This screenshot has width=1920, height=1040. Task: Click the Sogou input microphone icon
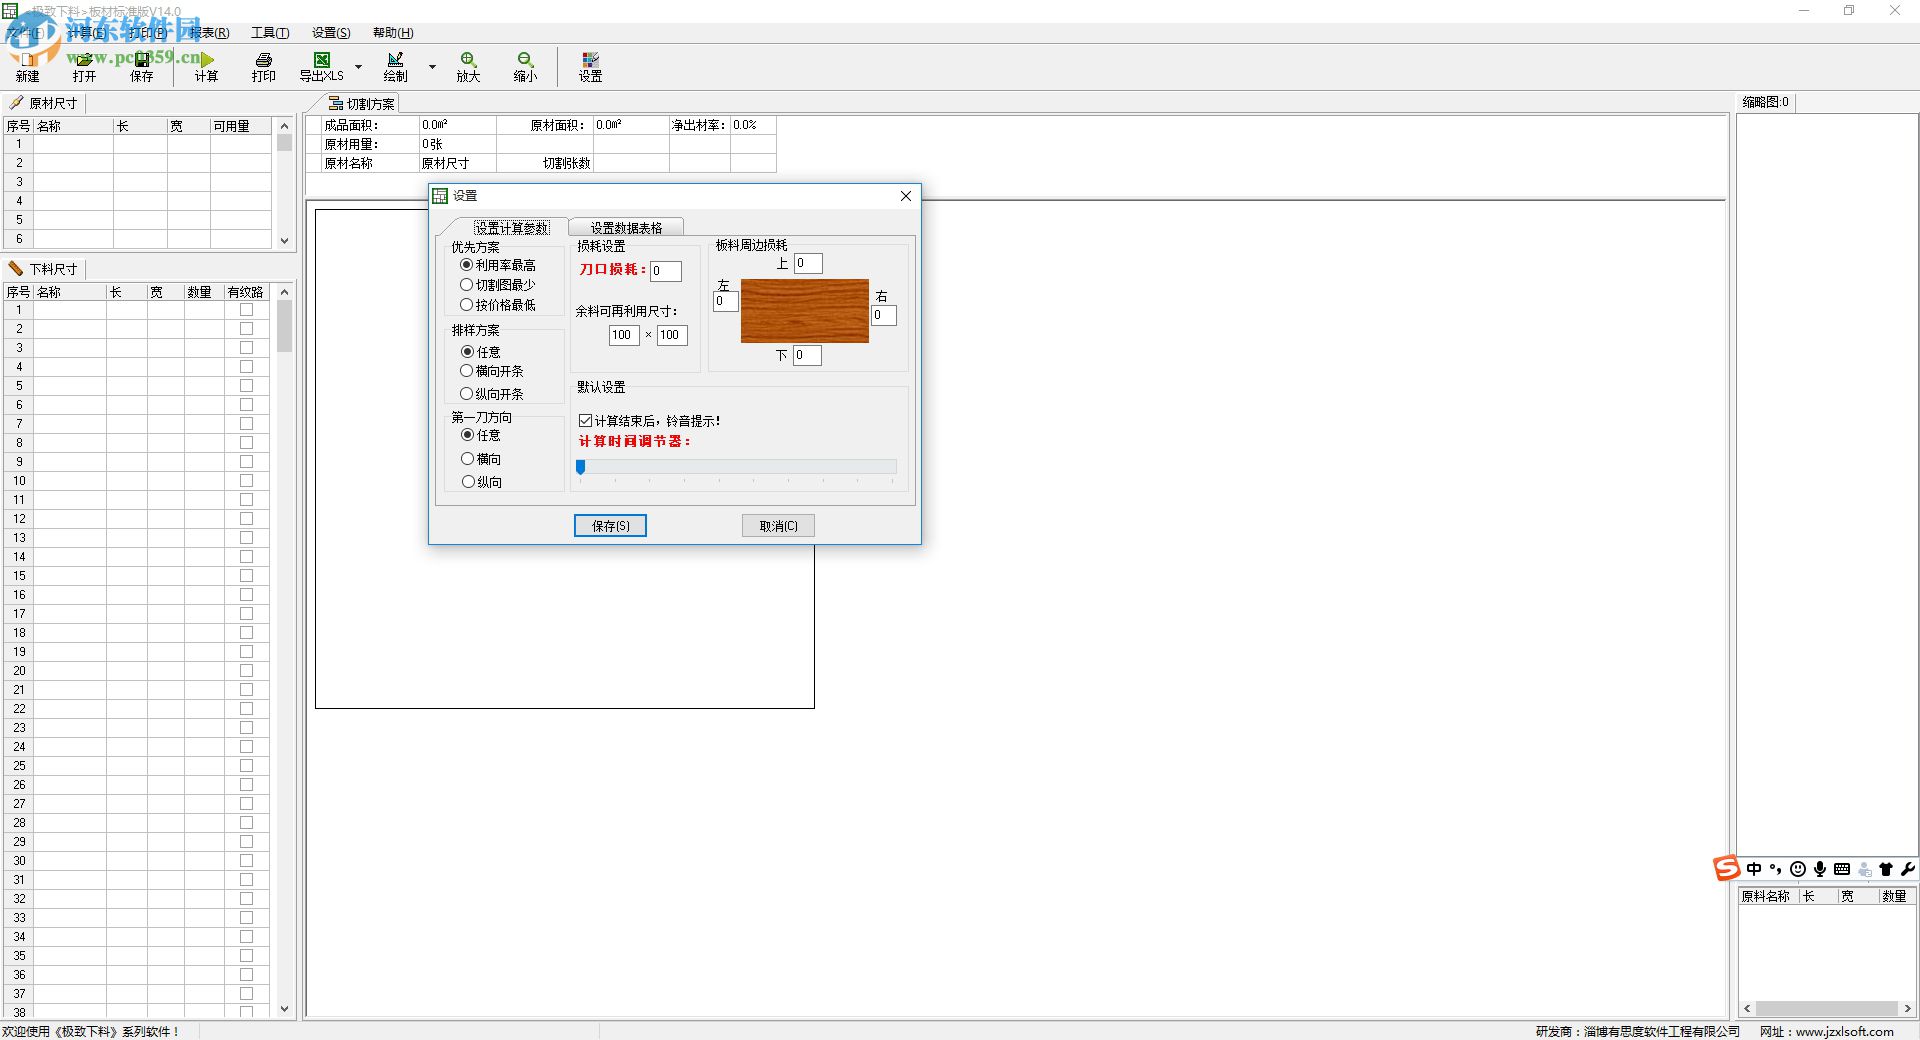point(1820,869)
